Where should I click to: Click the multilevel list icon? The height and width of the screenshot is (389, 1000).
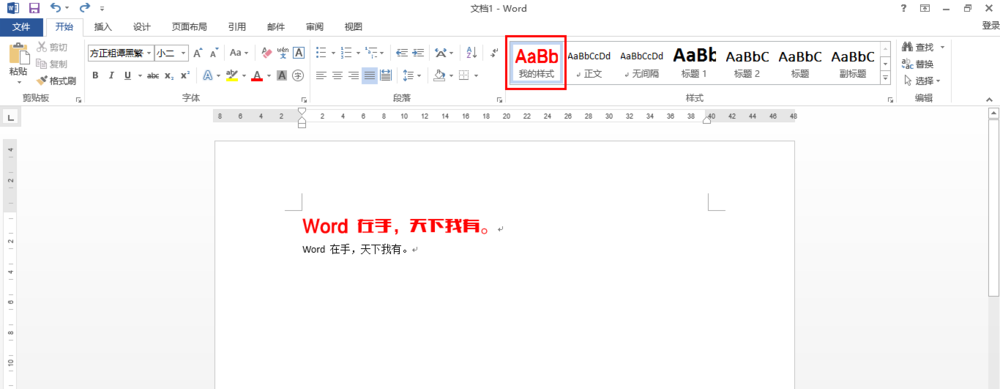pos(371,53)
